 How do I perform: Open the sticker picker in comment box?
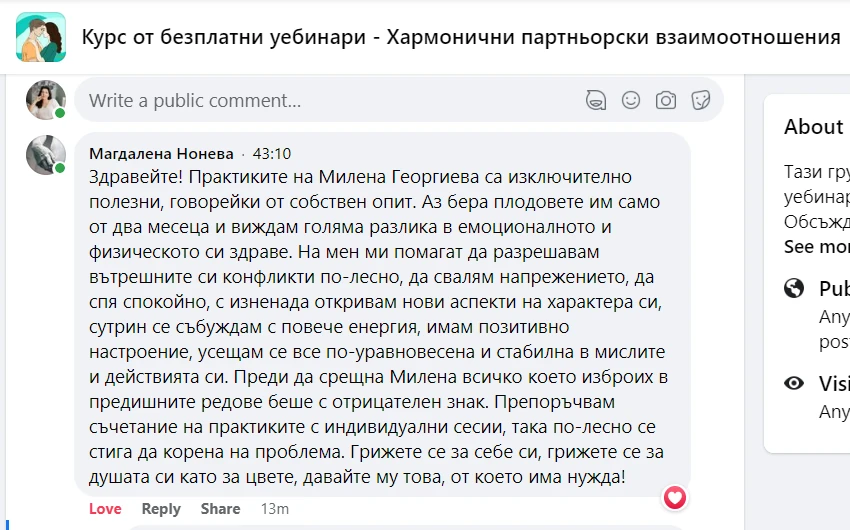coord(701,100)
